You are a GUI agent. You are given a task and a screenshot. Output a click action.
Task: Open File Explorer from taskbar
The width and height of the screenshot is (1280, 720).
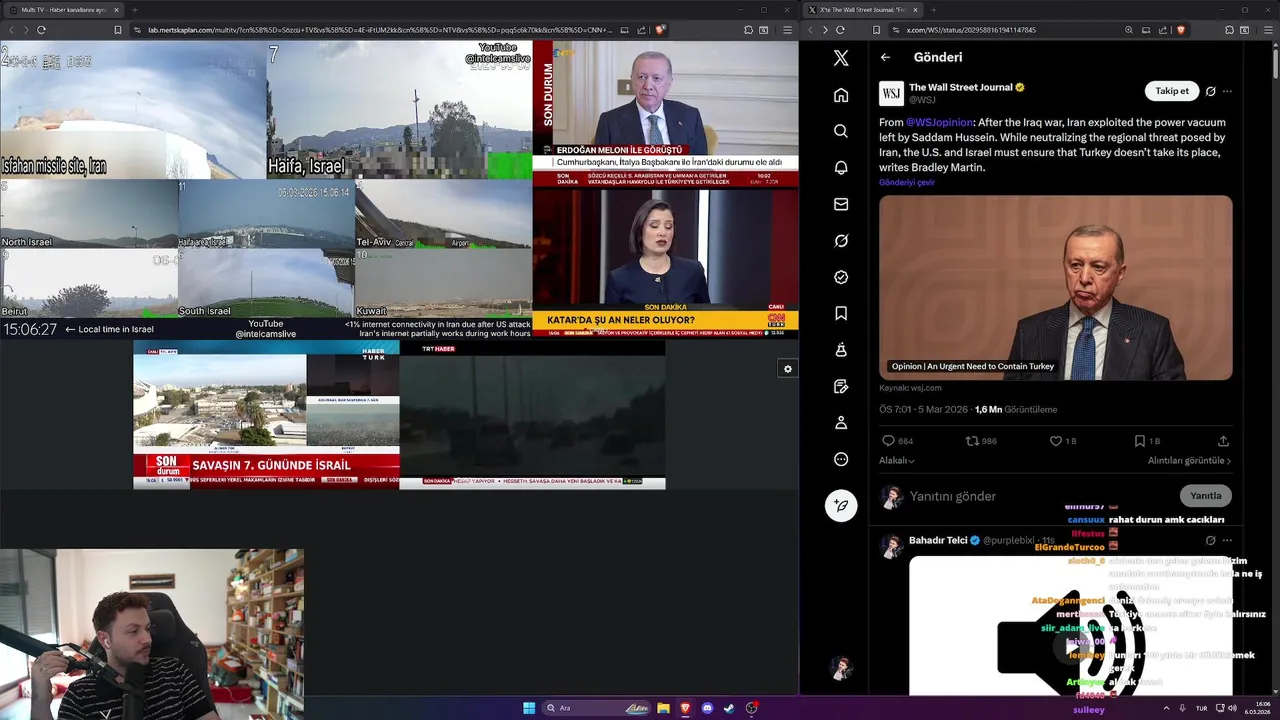pos(663,708)
